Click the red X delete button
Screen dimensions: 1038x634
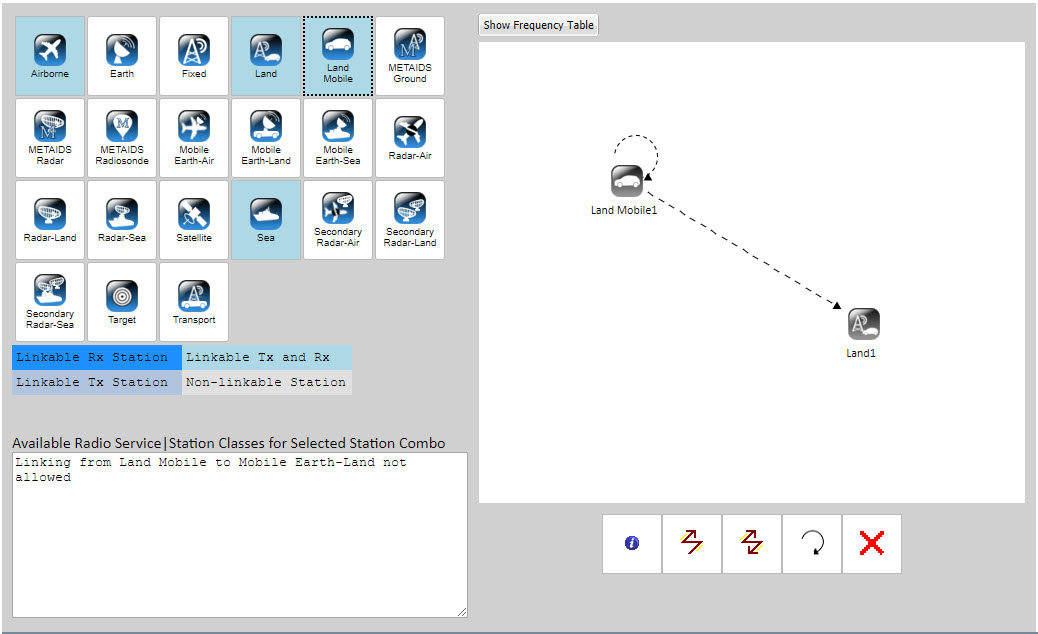click(x=872, y=543)
